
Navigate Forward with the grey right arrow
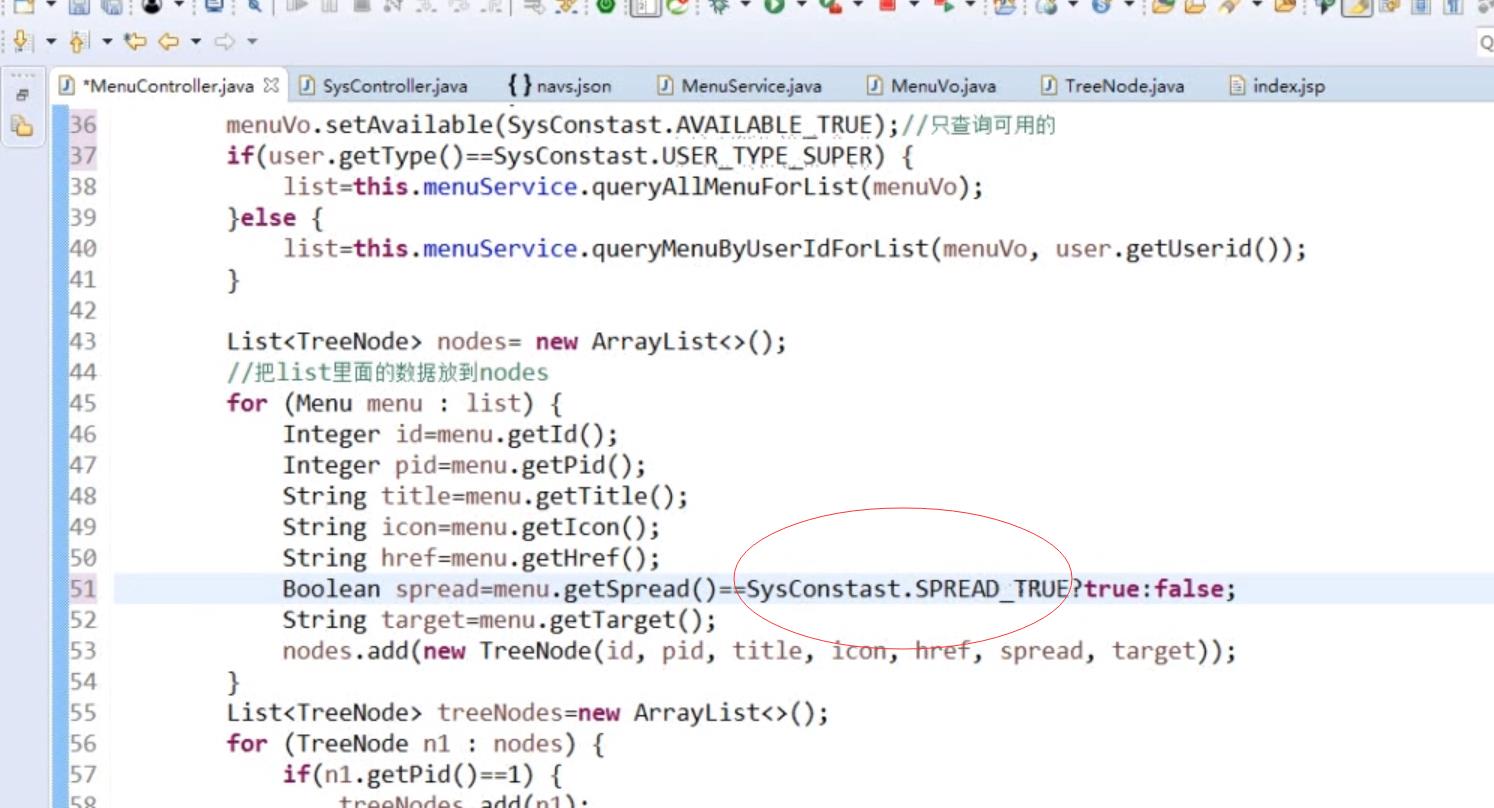tap(224, 42)
